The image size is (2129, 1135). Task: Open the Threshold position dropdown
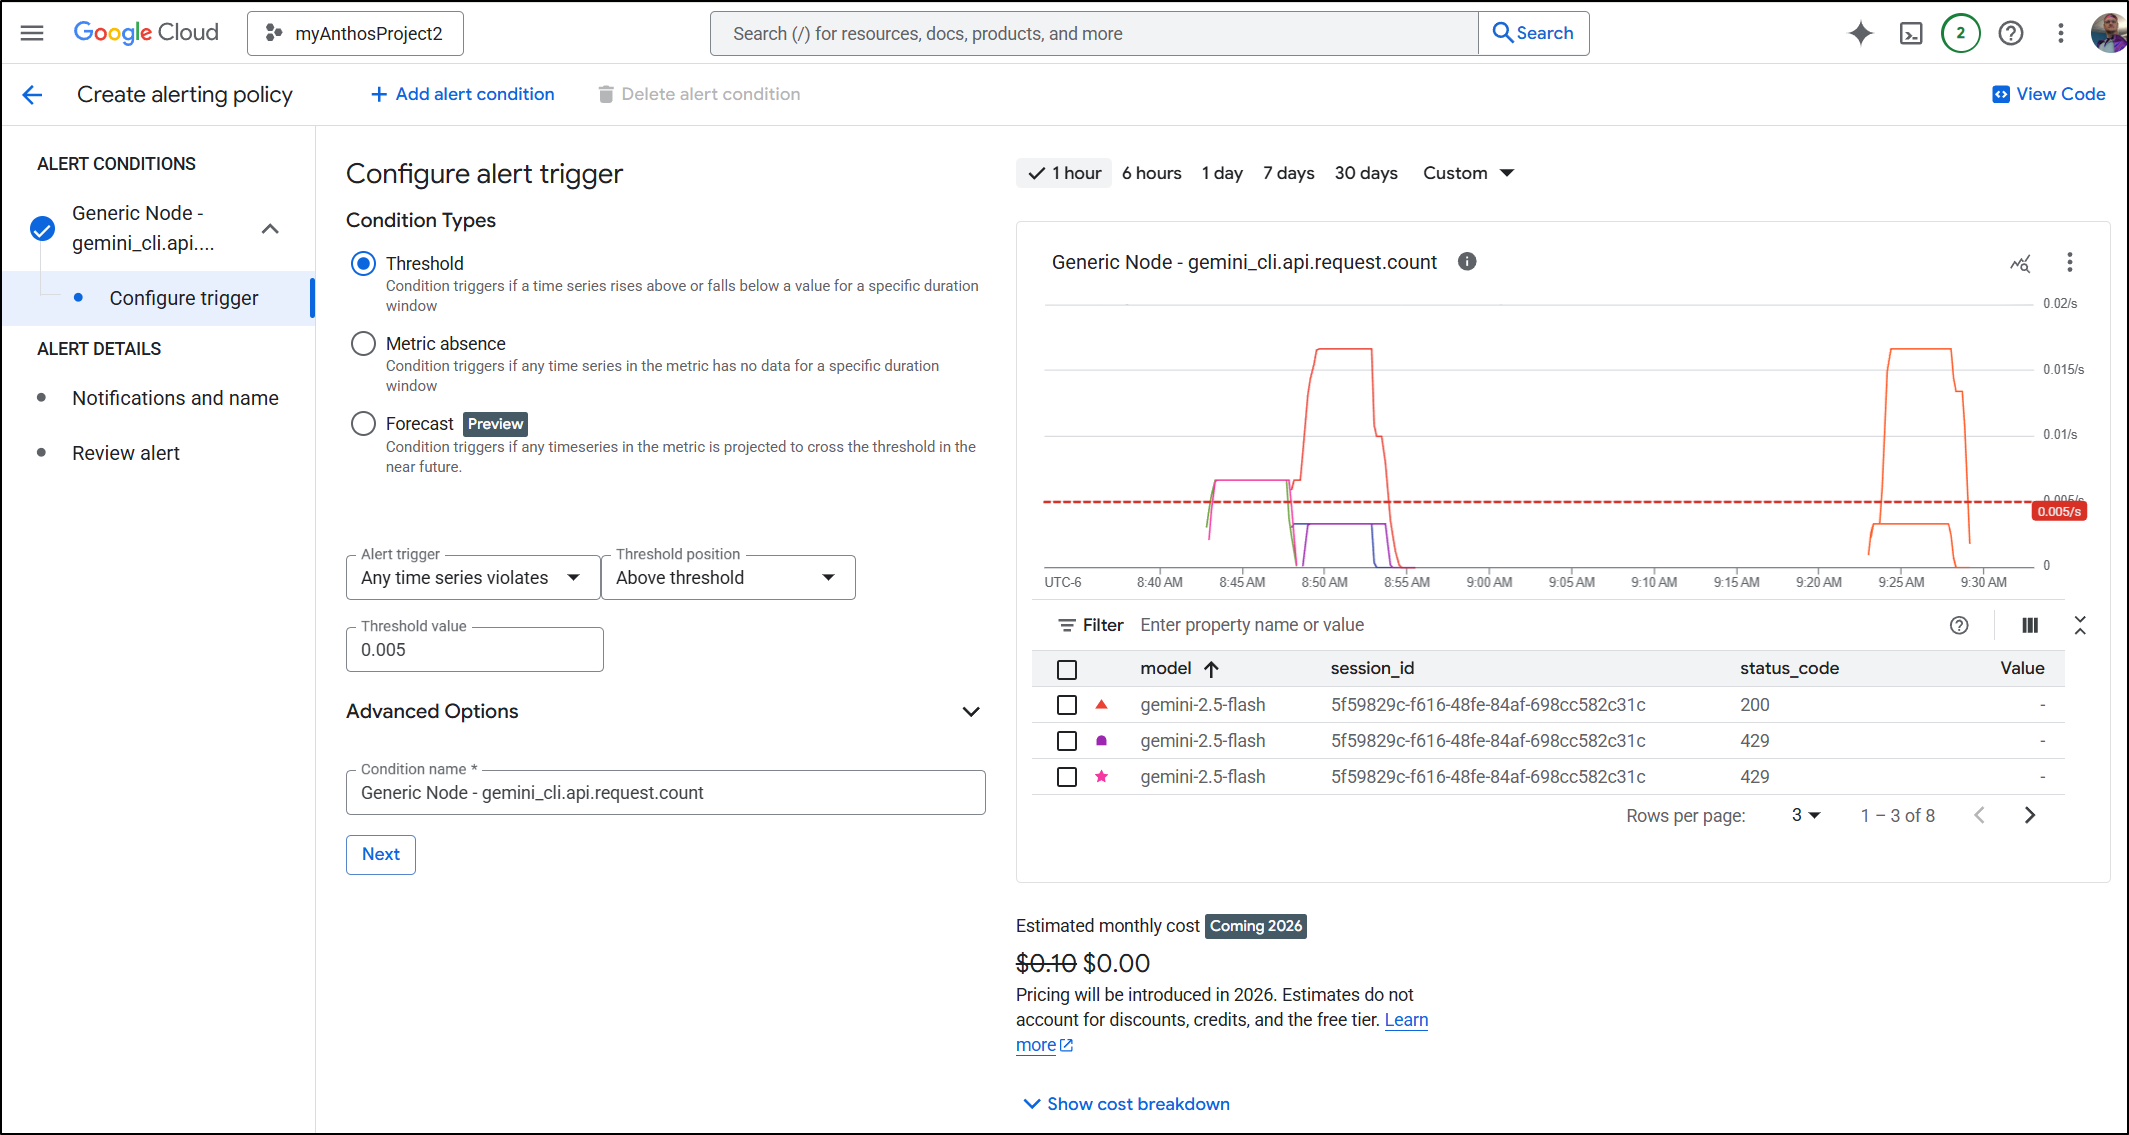coord(727,578)
